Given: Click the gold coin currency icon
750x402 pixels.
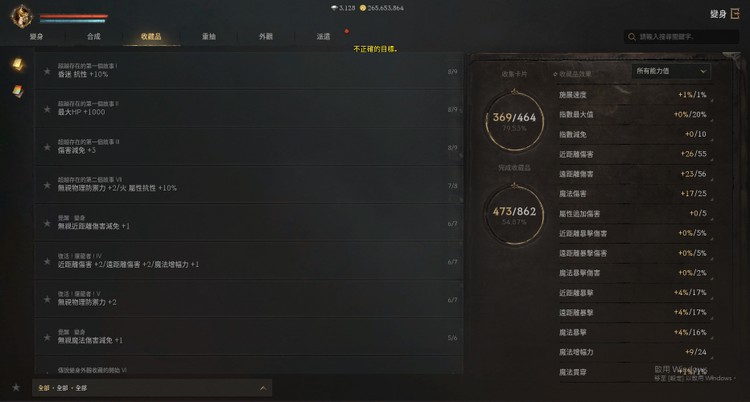Looking at the screenshot, I should click(x=363, y=8).
